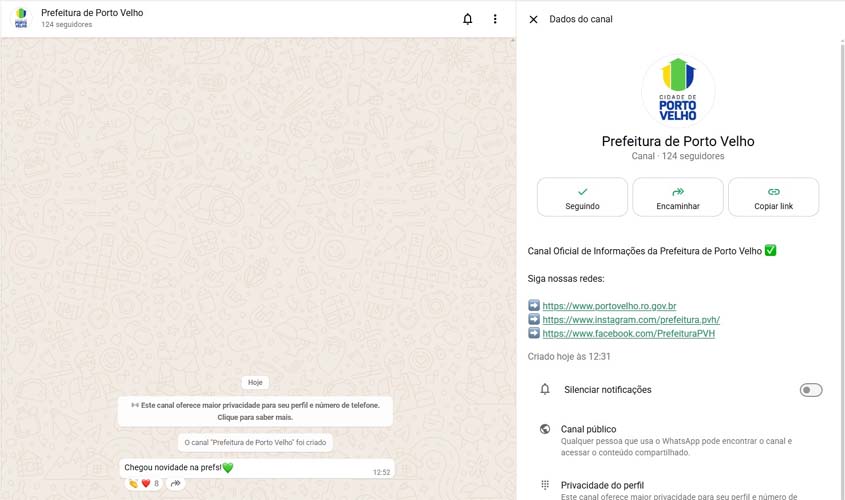Click the forward arrow icon on the Encaminhar button
Image resolution: width=845 pixels, height=500 pixels.
point(678,191)
